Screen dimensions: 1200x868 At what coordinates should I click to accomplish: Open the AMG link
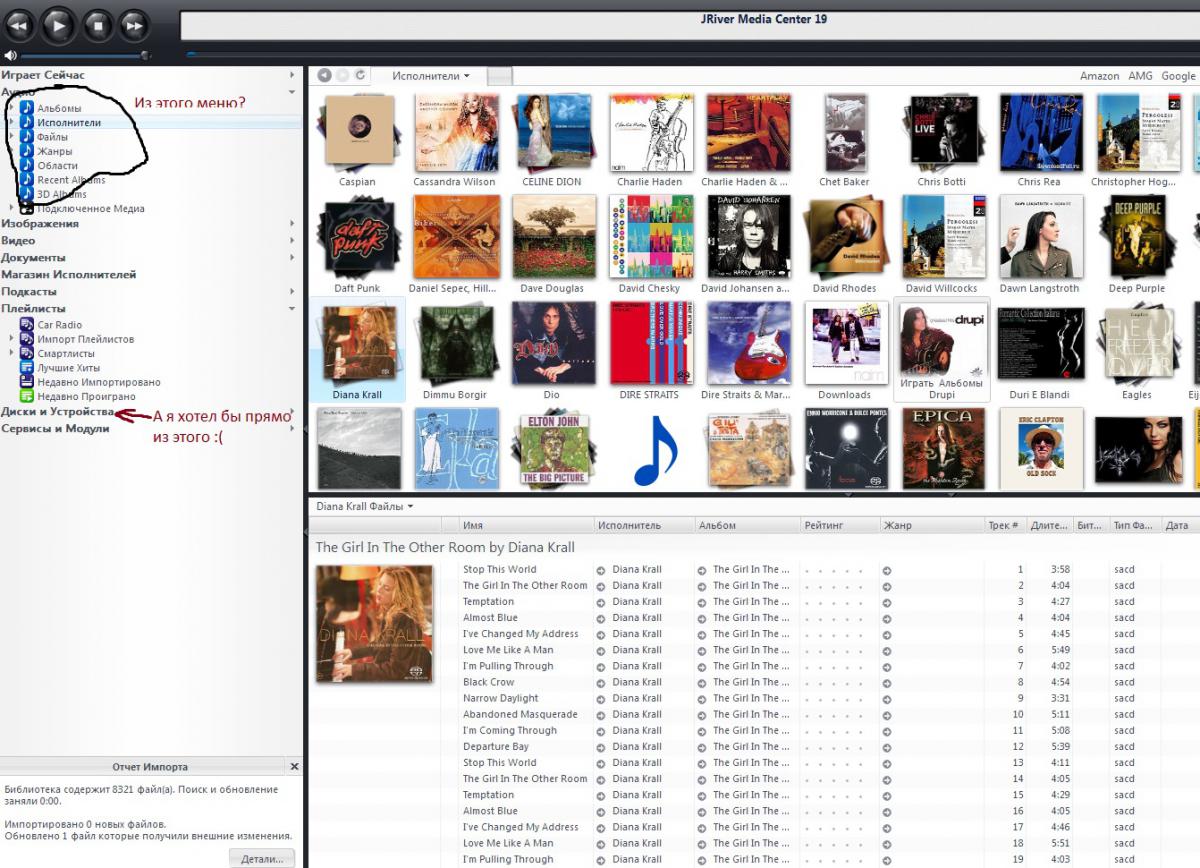(1140, 76)
